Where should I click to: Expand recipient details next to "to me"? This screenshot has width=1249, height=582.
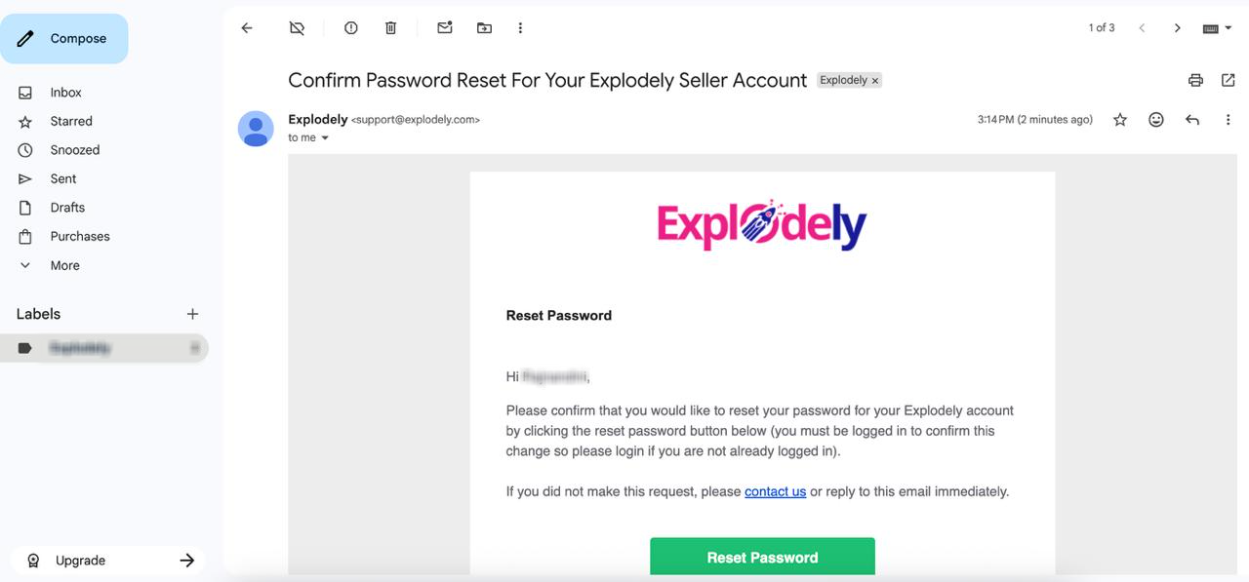(325, 138)
